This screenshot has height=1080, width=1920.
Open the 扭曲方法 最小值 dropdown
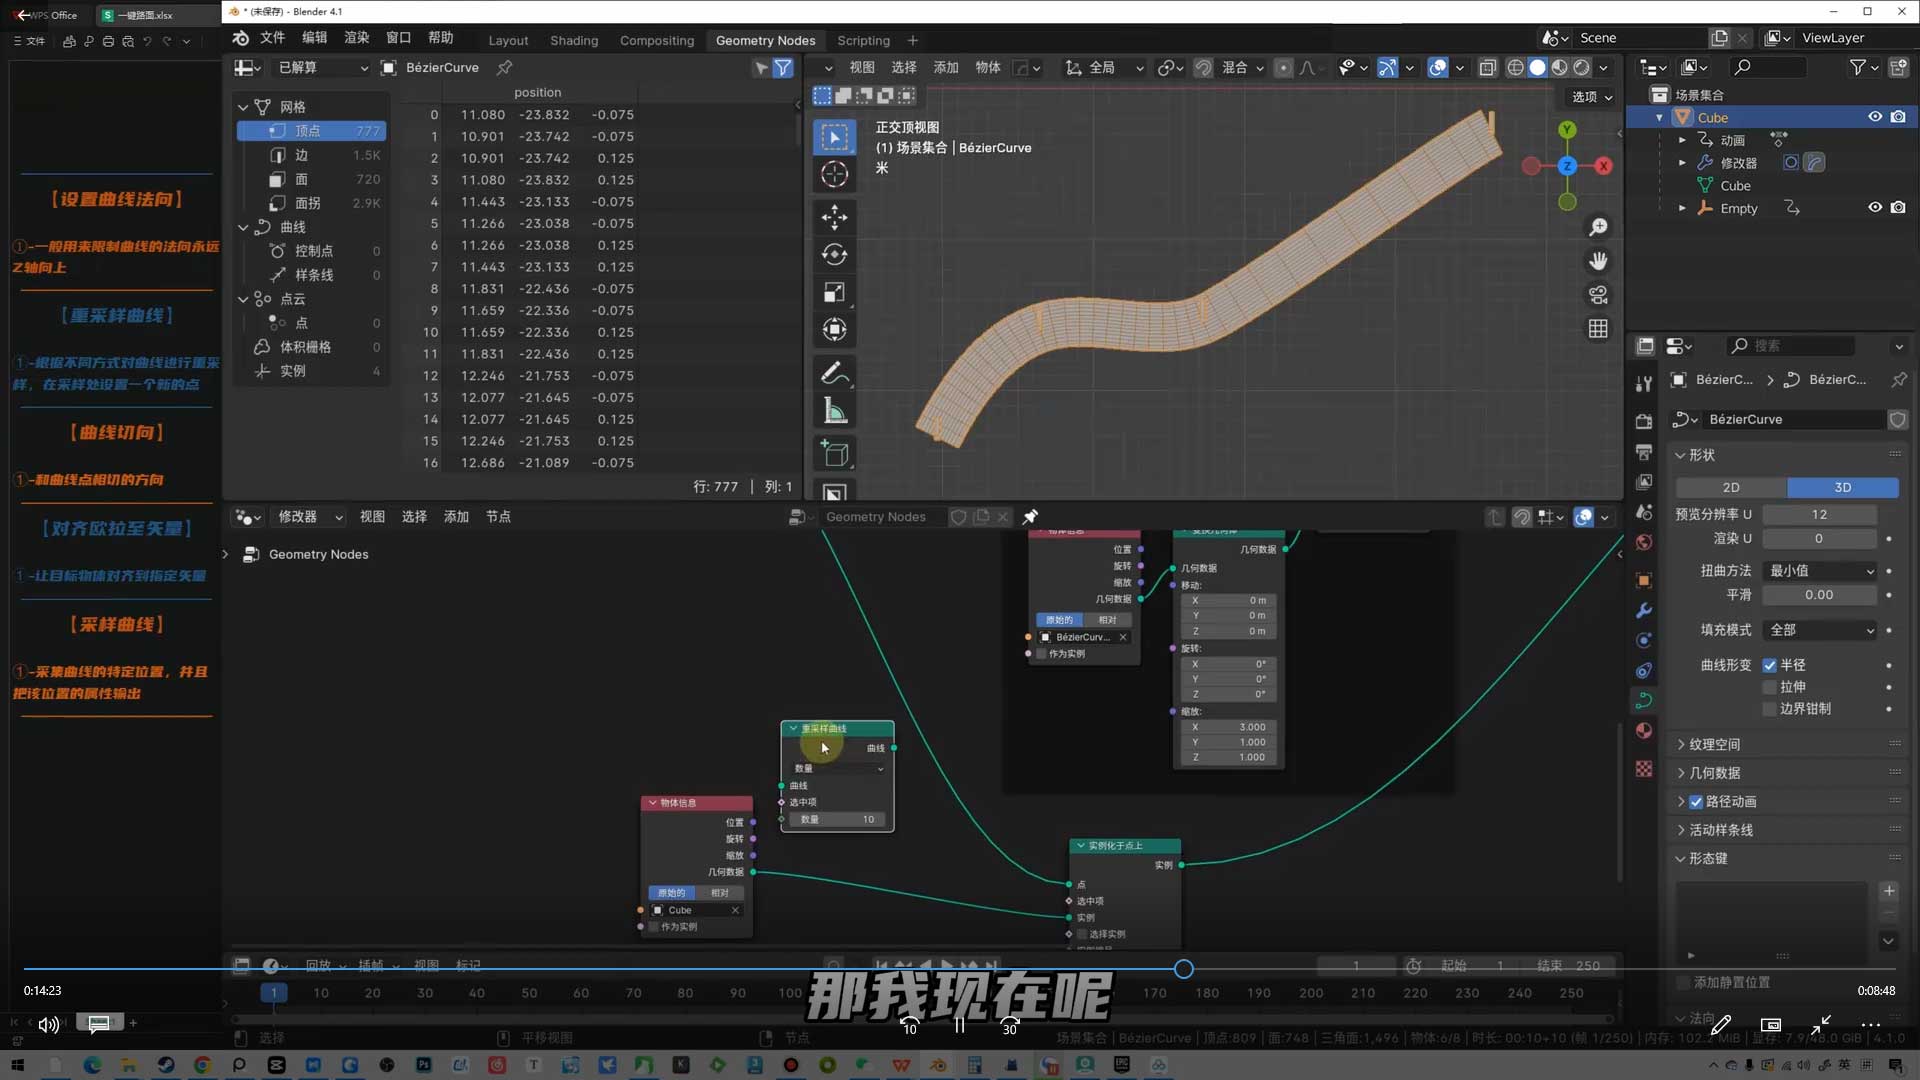click(1820, 570)
